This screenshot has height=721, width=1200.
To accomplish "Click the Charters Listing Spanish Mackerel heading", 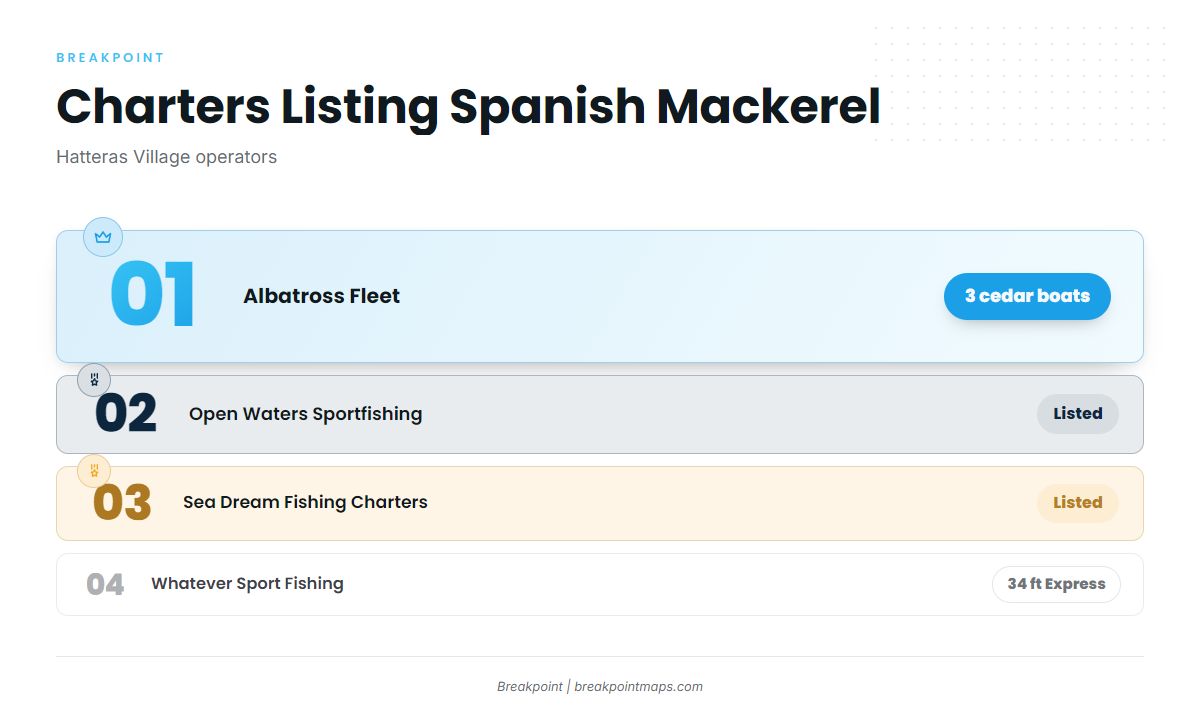I will pyautogui.click(x=468, y=107).
